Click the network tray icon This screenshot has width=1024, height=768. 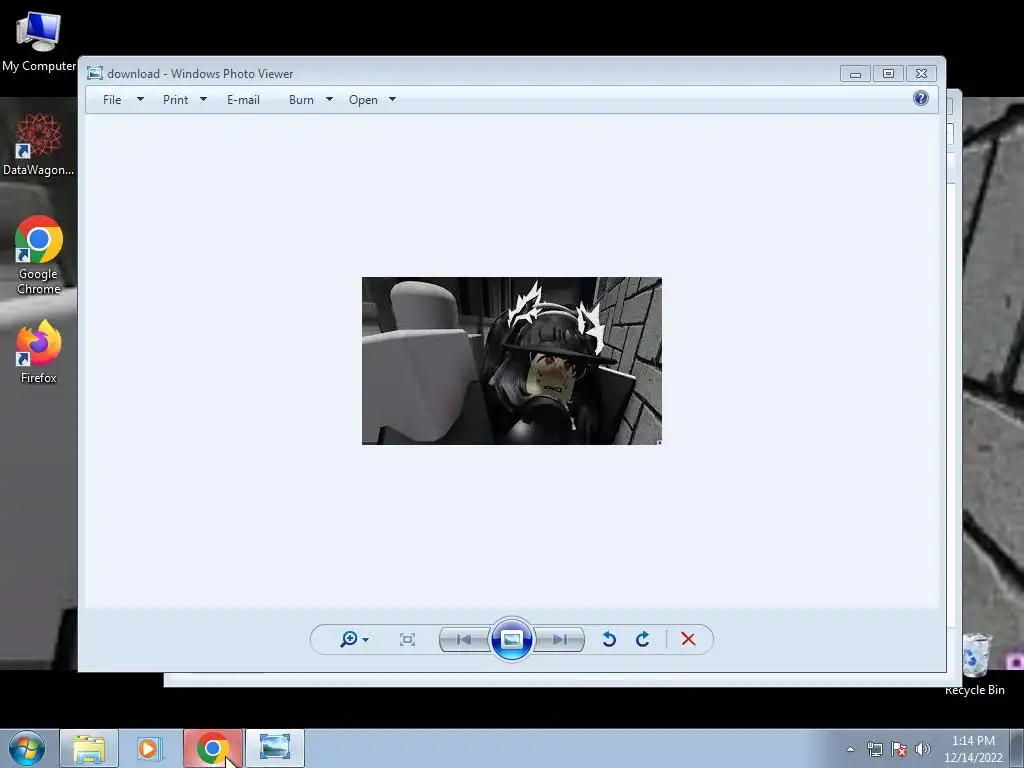coord(874,749)
